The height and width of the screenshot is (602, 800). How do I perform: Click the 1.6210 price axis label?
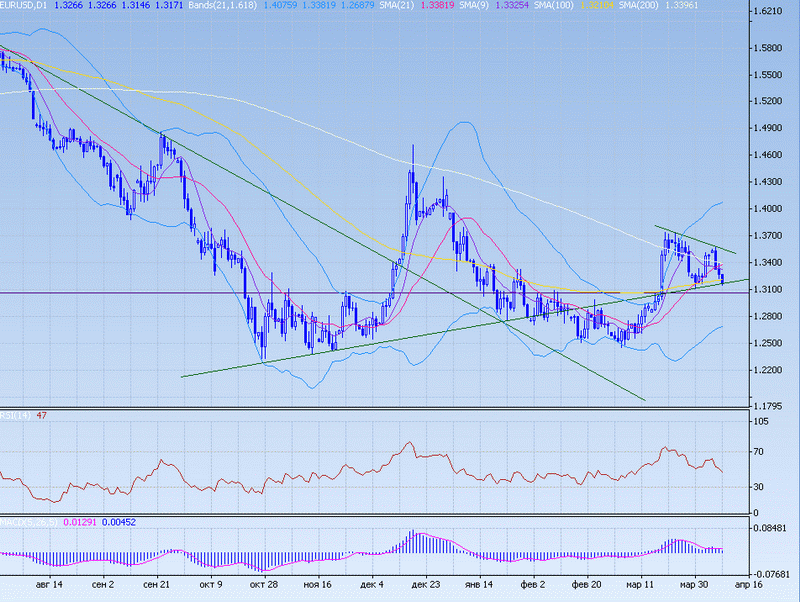tap(771, 12)
